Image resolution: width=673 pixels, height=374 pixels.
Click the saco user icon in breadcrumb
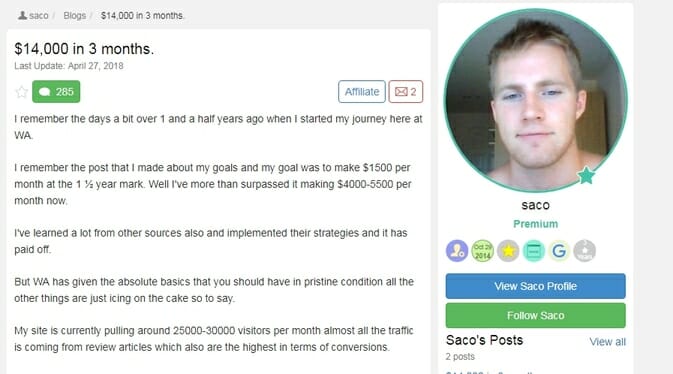pyautogui.click(x=22, y=15)
